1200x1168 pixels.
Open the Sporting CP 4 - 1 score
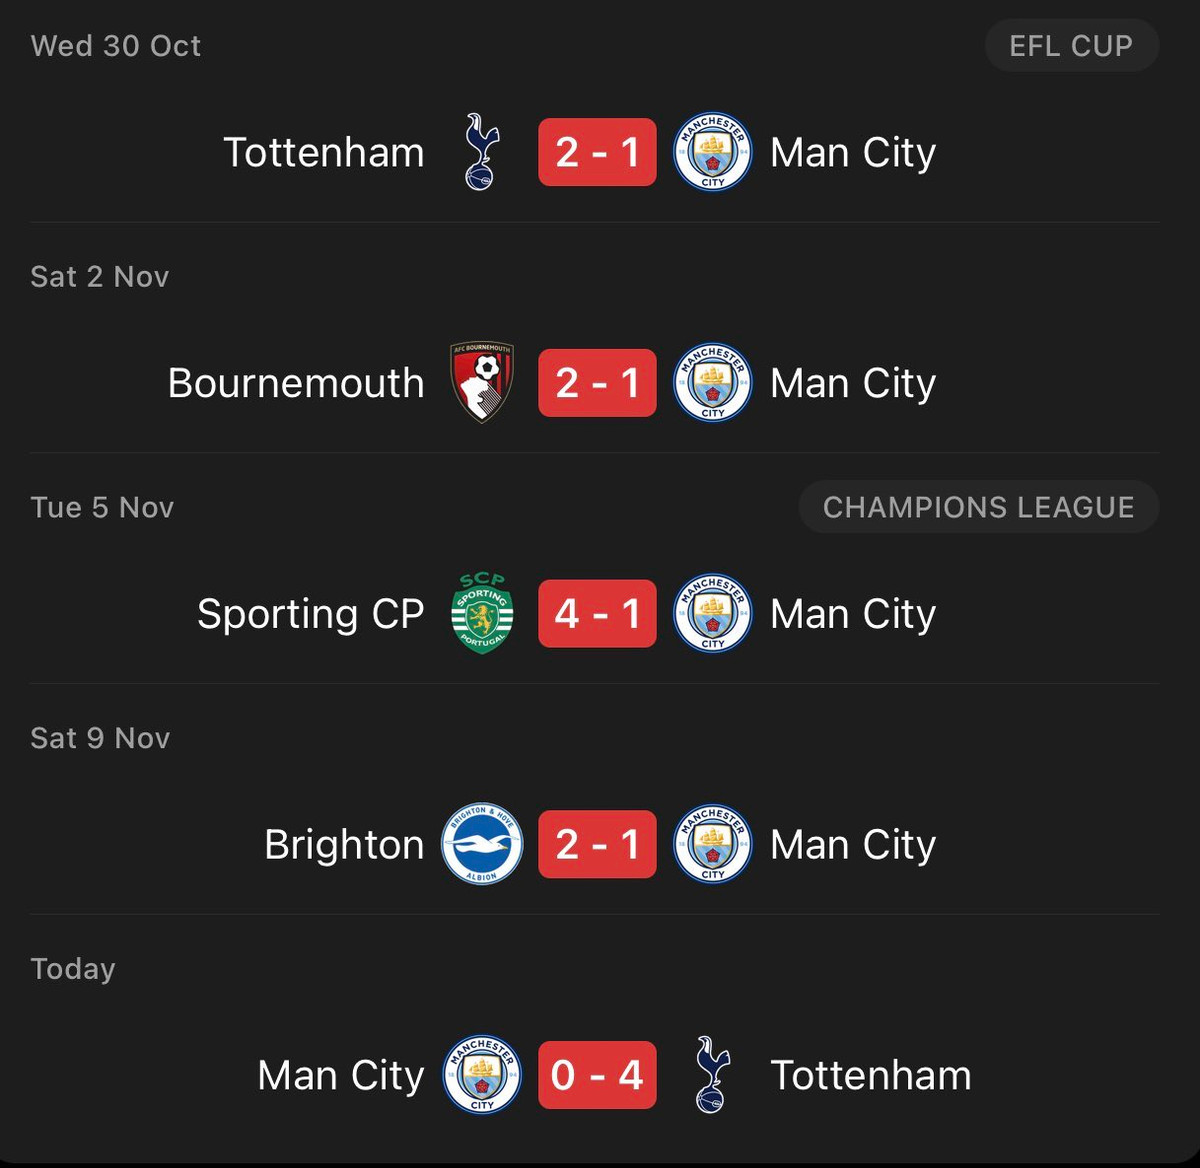click(x=597, y=613)
